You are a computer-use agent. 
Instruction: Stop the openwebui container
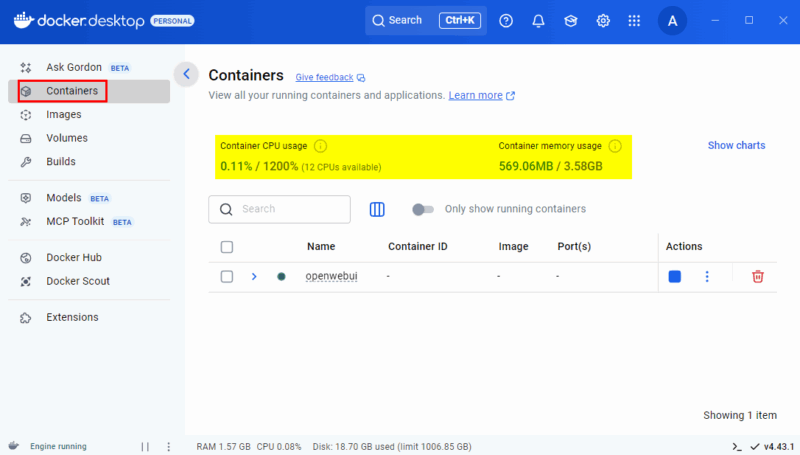pos(674,276)
